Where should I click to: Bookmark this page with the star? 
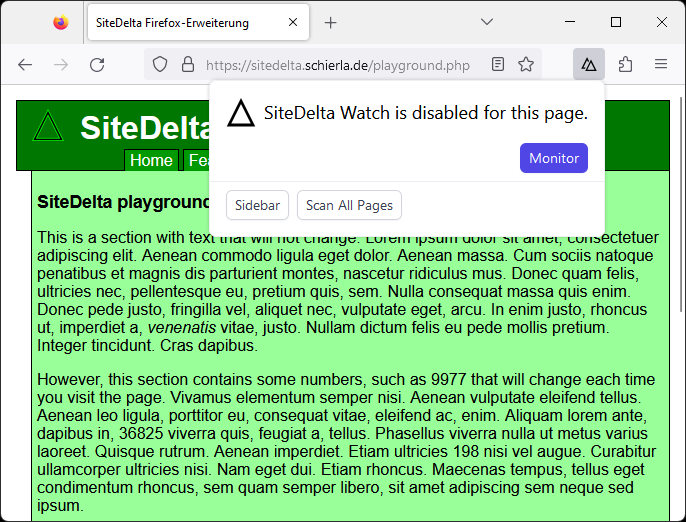click(525, 64)
